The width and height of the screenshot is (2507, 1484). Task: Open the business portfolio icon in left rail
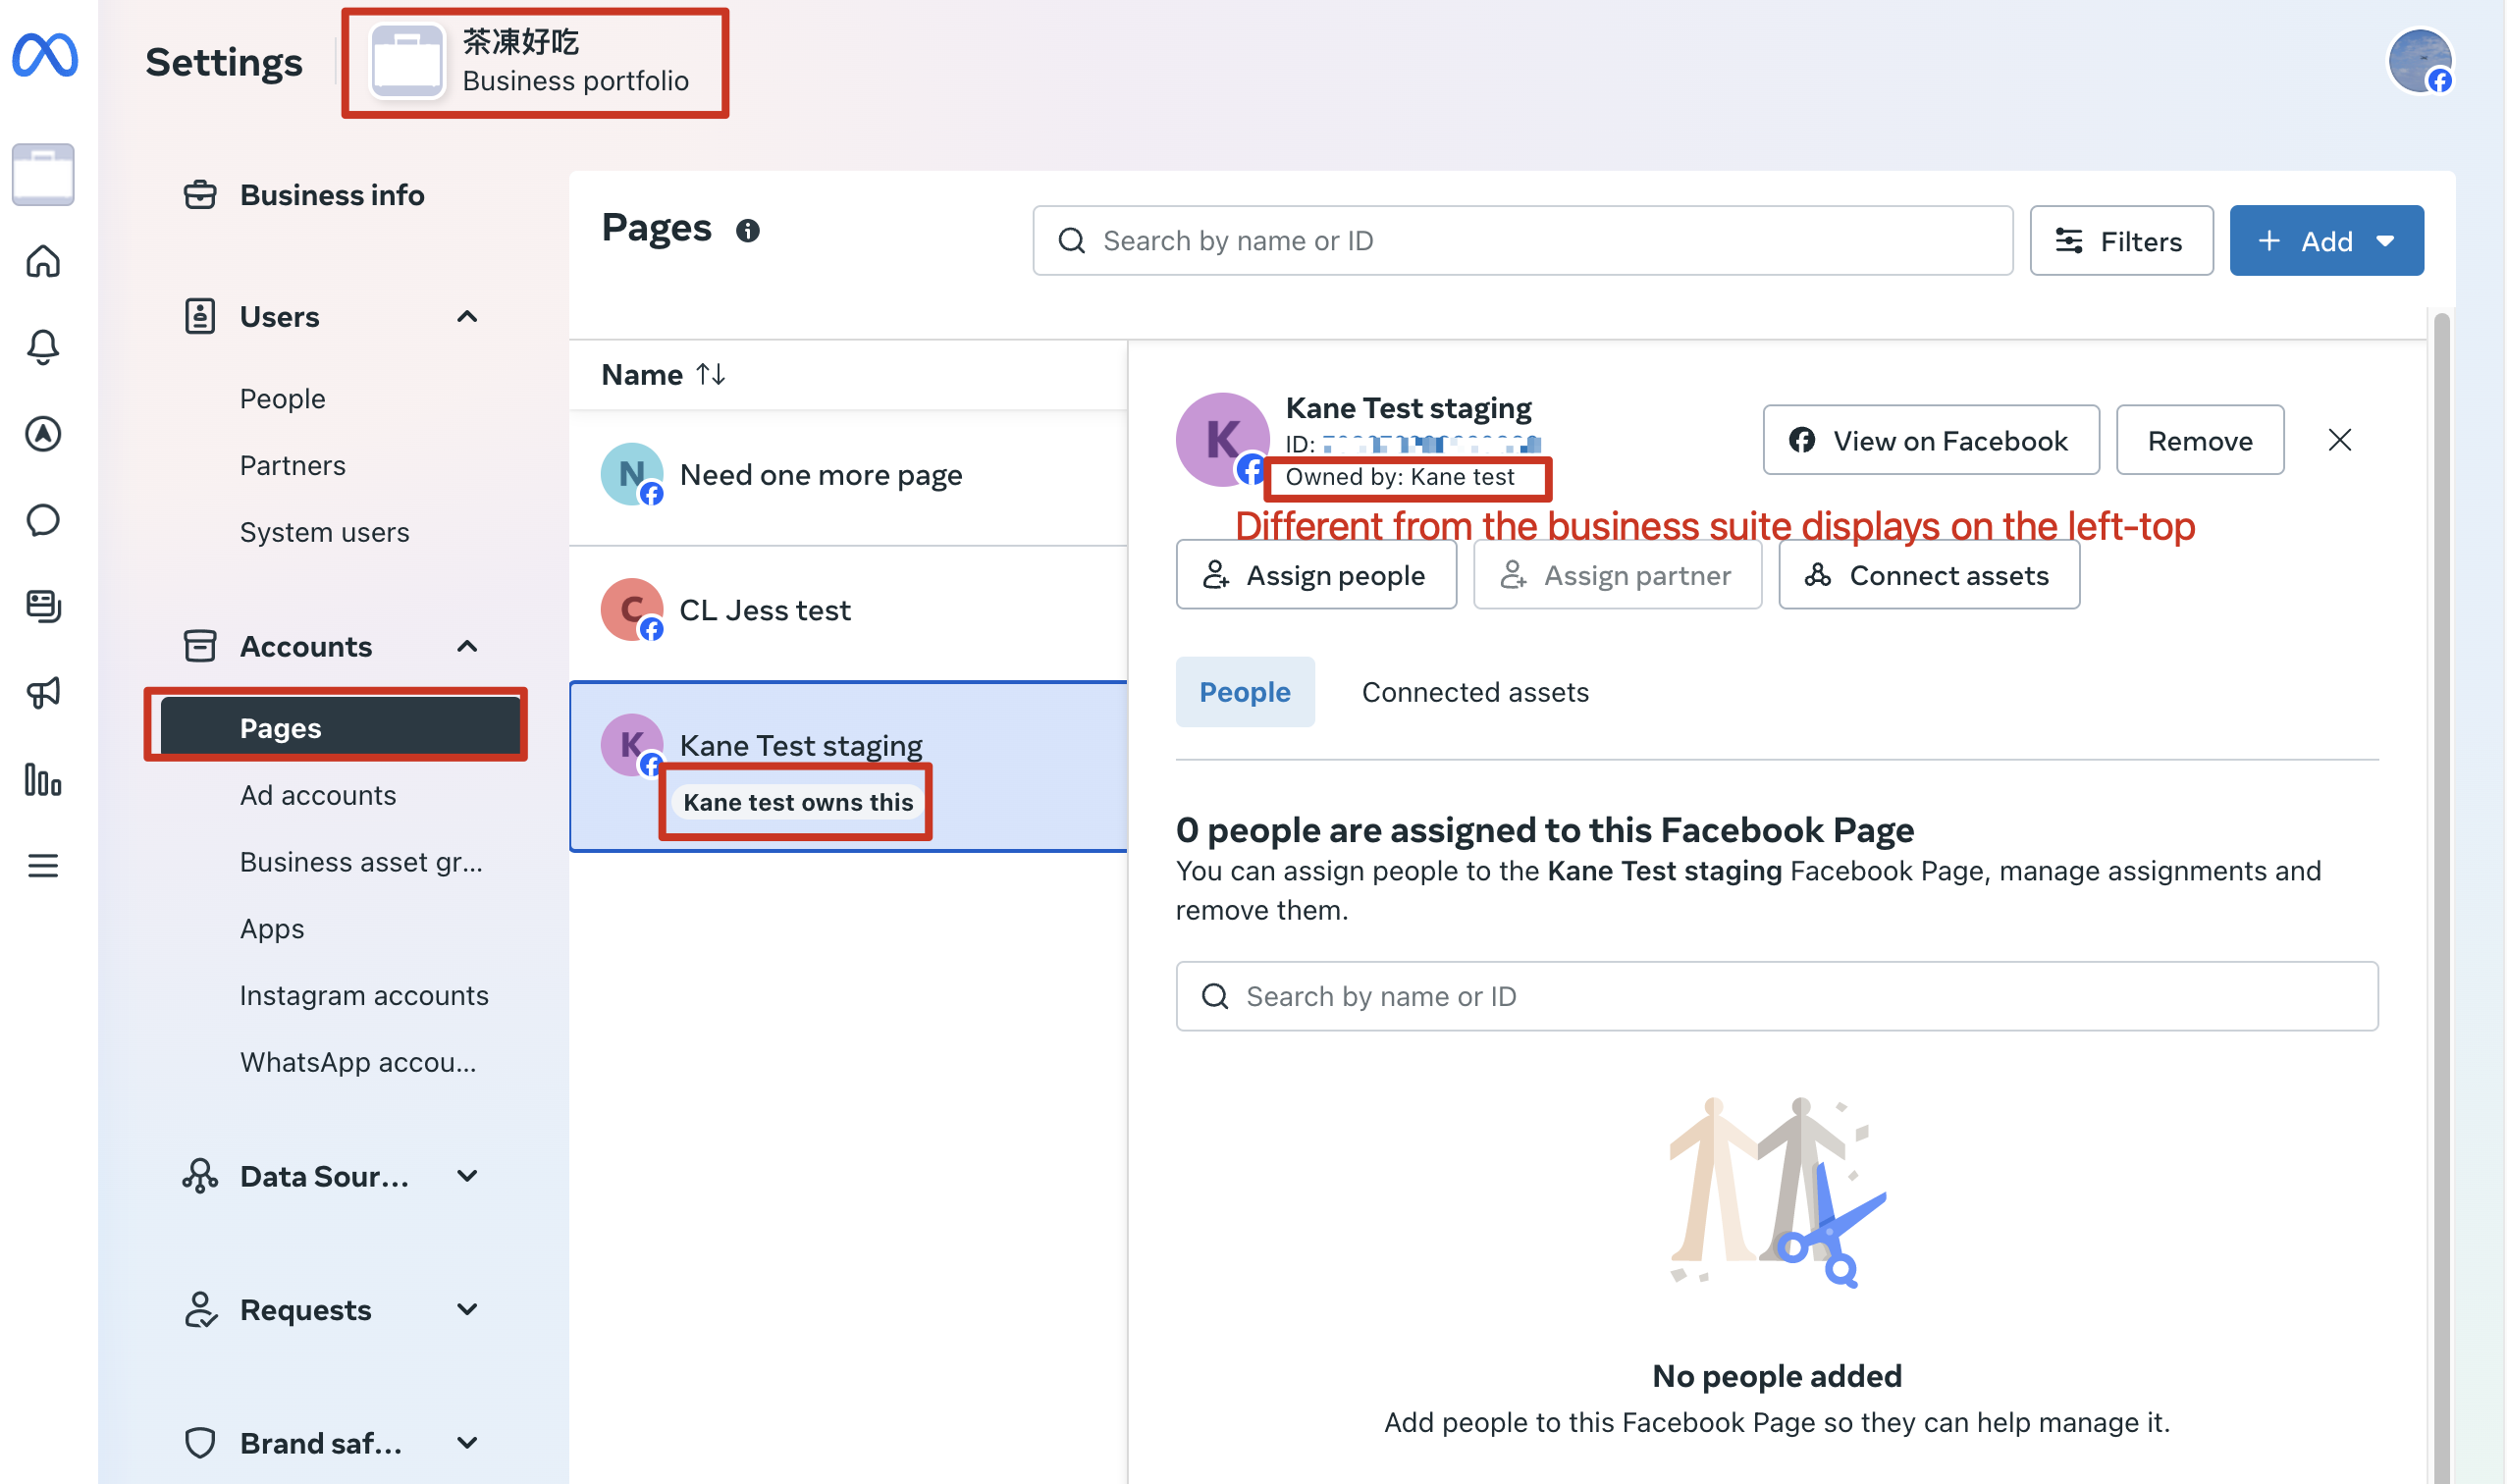[x=43, y=174]
